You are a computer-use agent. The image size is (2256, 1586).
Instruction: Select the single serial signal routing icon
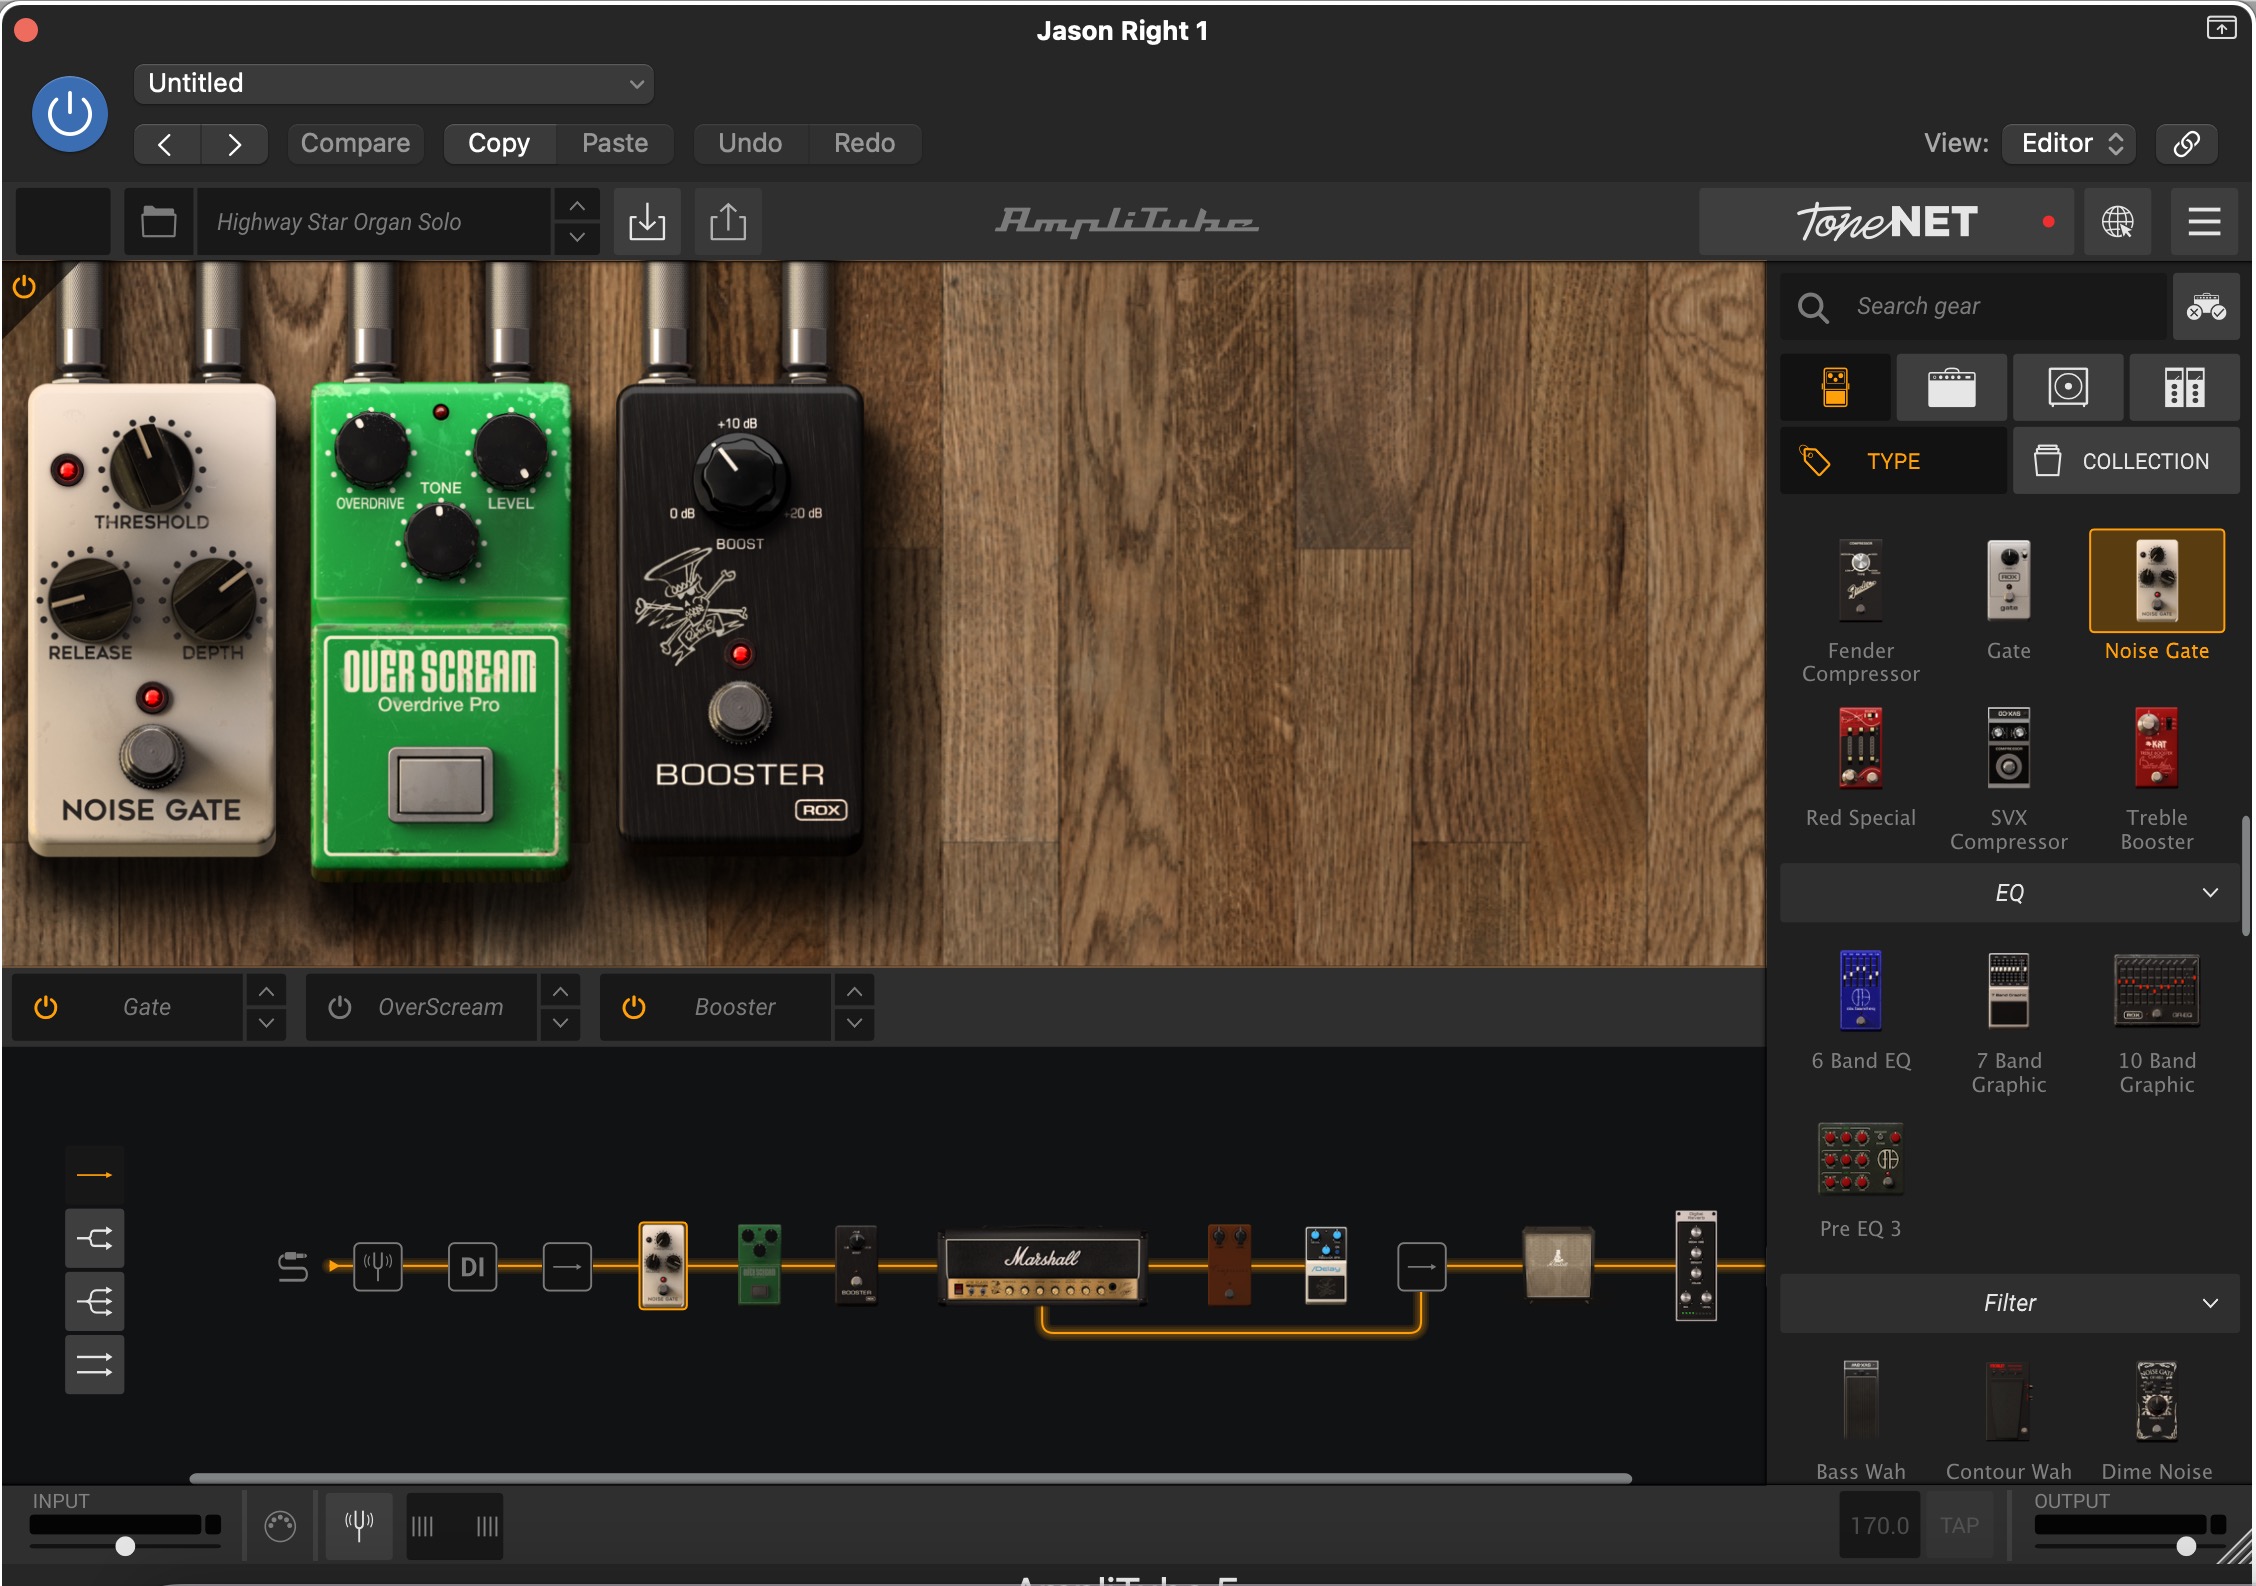point(95,1175)
